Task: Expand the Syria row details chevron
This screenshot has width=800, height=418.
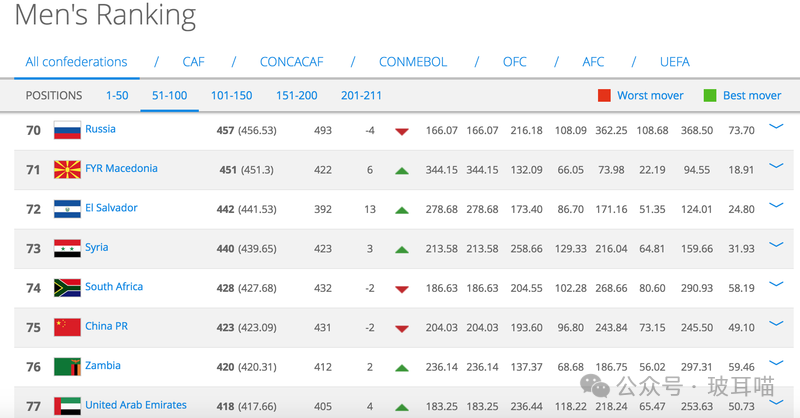Action: (x=776, y=245)
